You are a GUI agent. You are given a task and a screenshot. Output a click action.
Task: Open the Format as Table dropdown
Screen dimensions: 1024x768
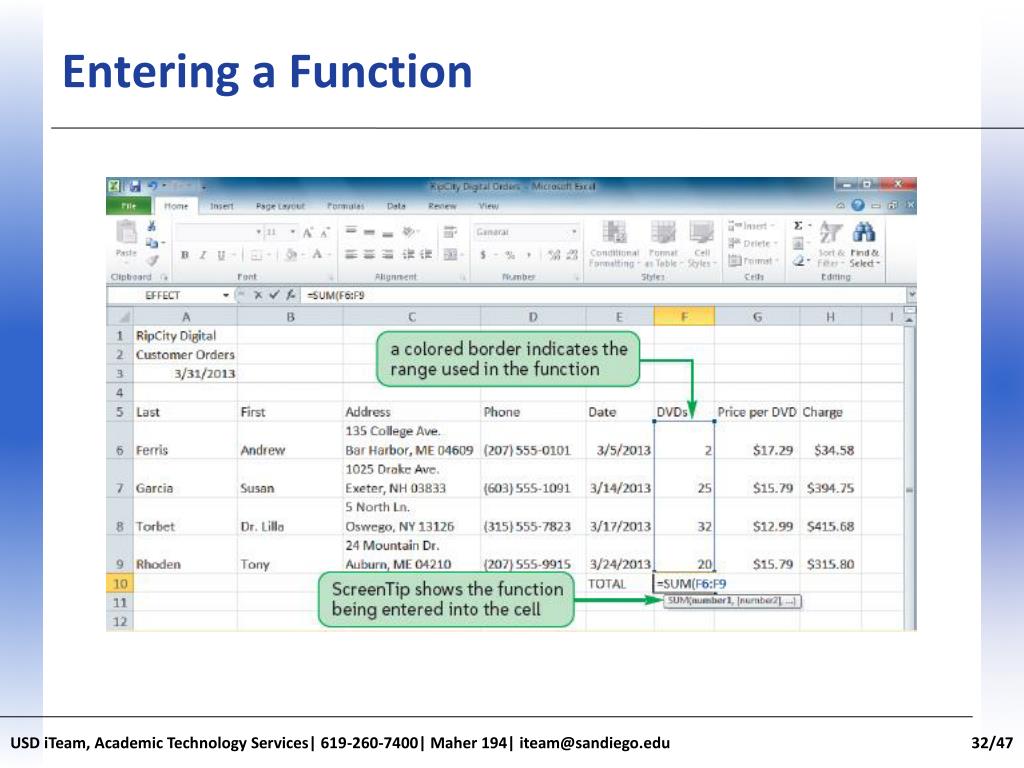point(662,244)
